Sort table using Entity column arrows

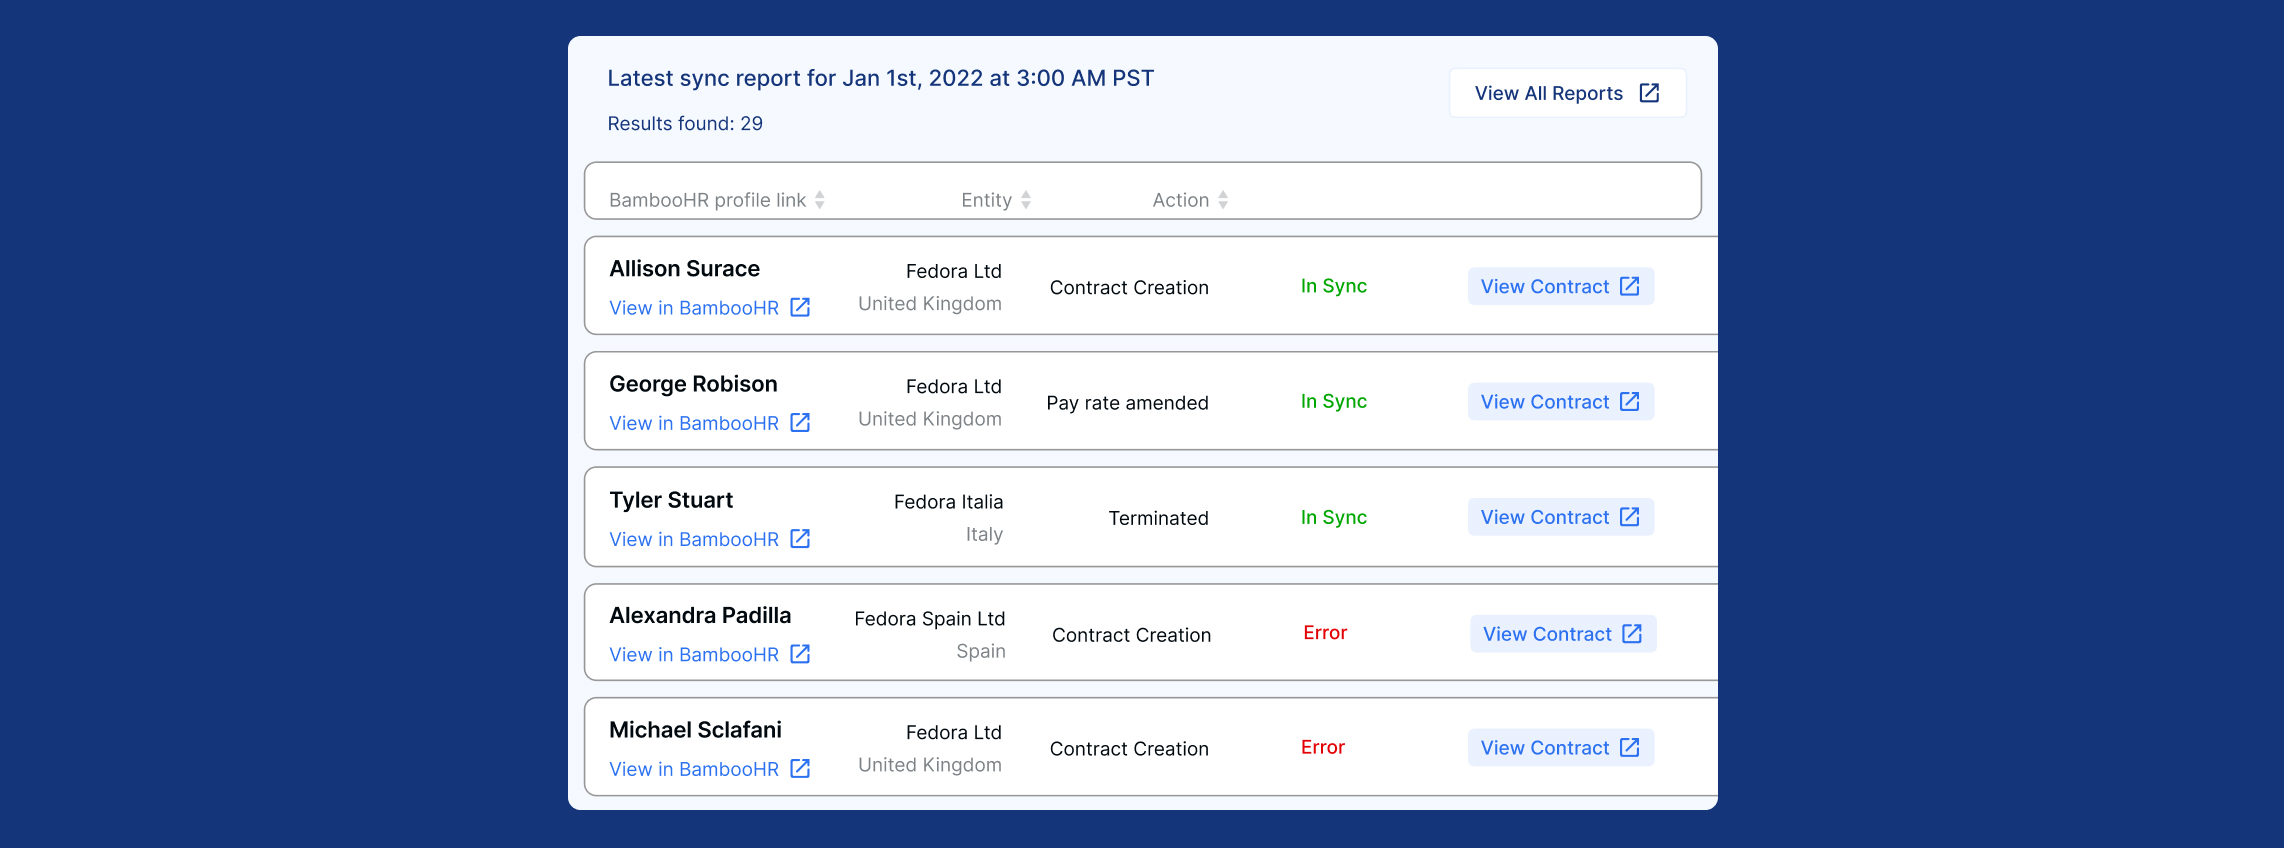[1025, 200]
